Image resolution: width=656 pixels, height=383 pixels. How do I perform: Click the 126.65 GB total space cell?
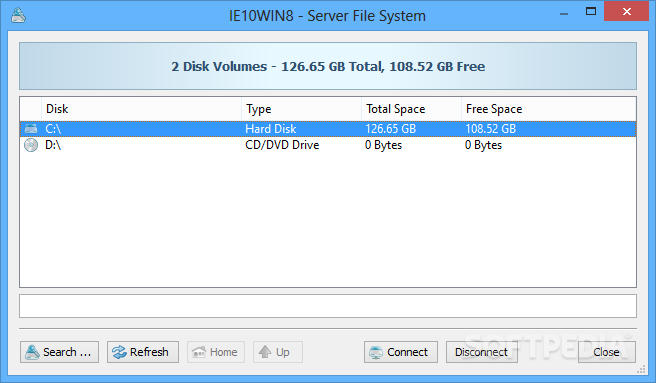click(391, 129)
